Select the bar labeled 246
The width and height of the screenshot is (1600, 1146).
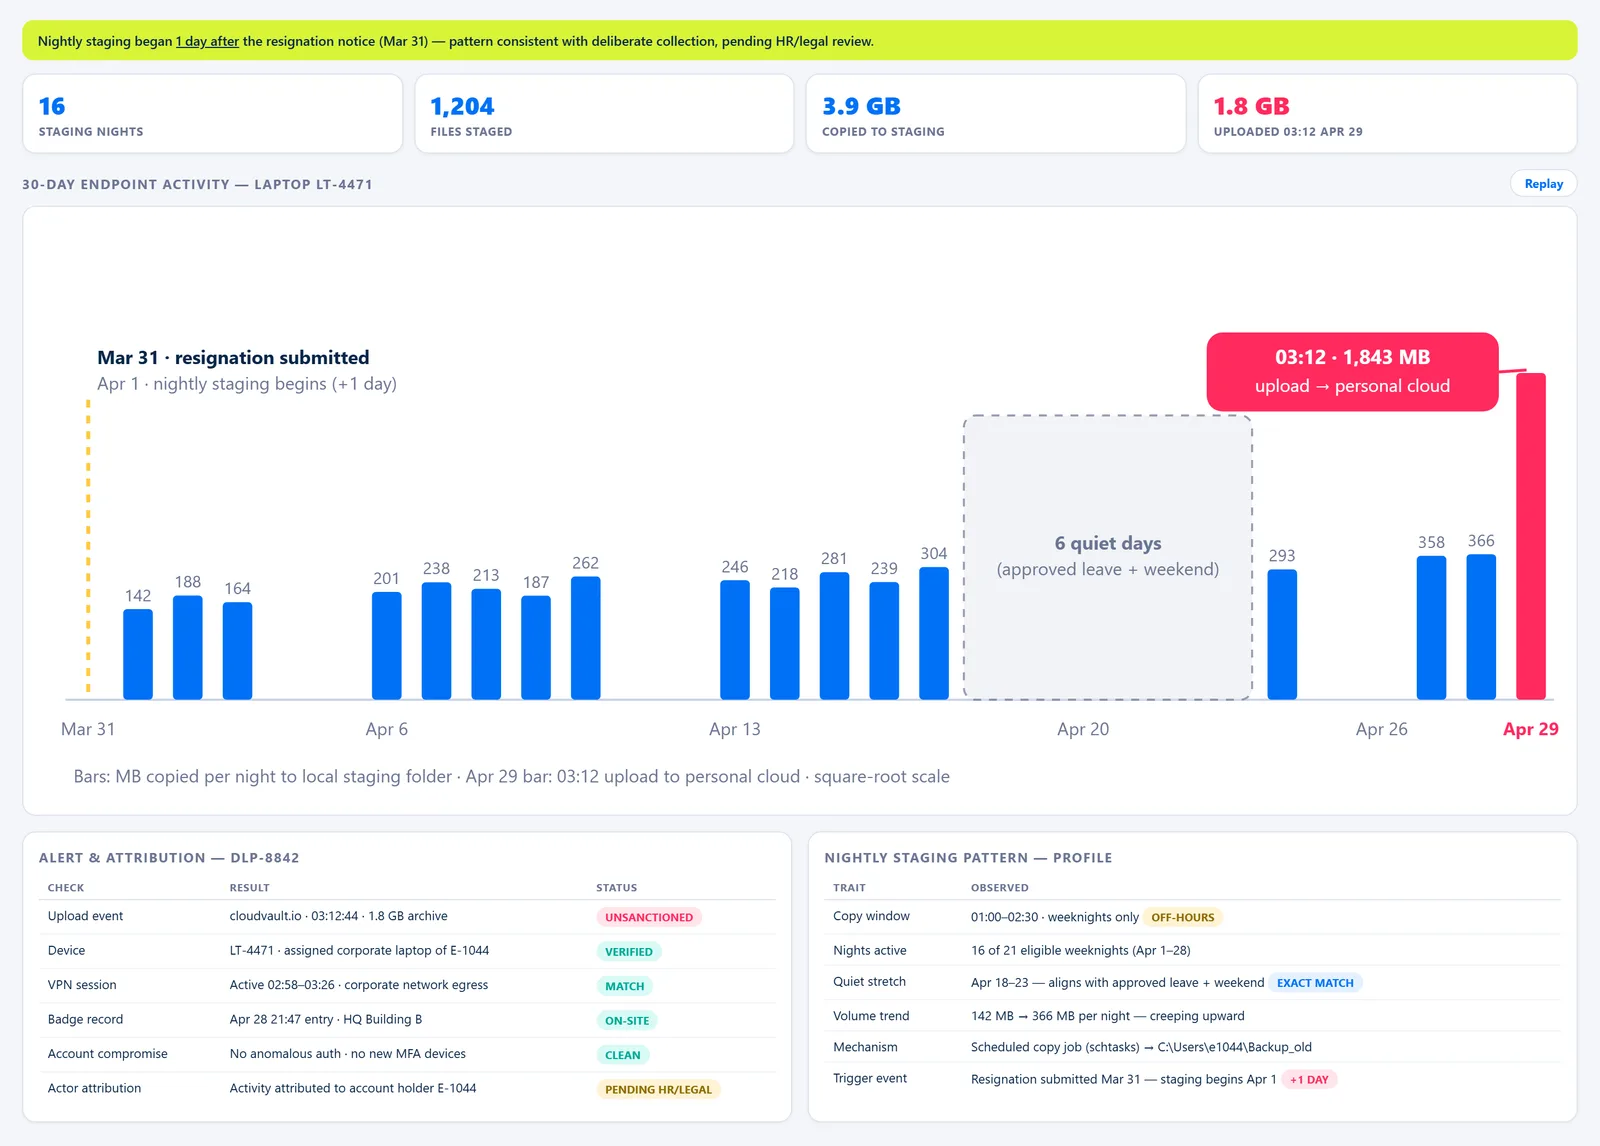(735, 640)
